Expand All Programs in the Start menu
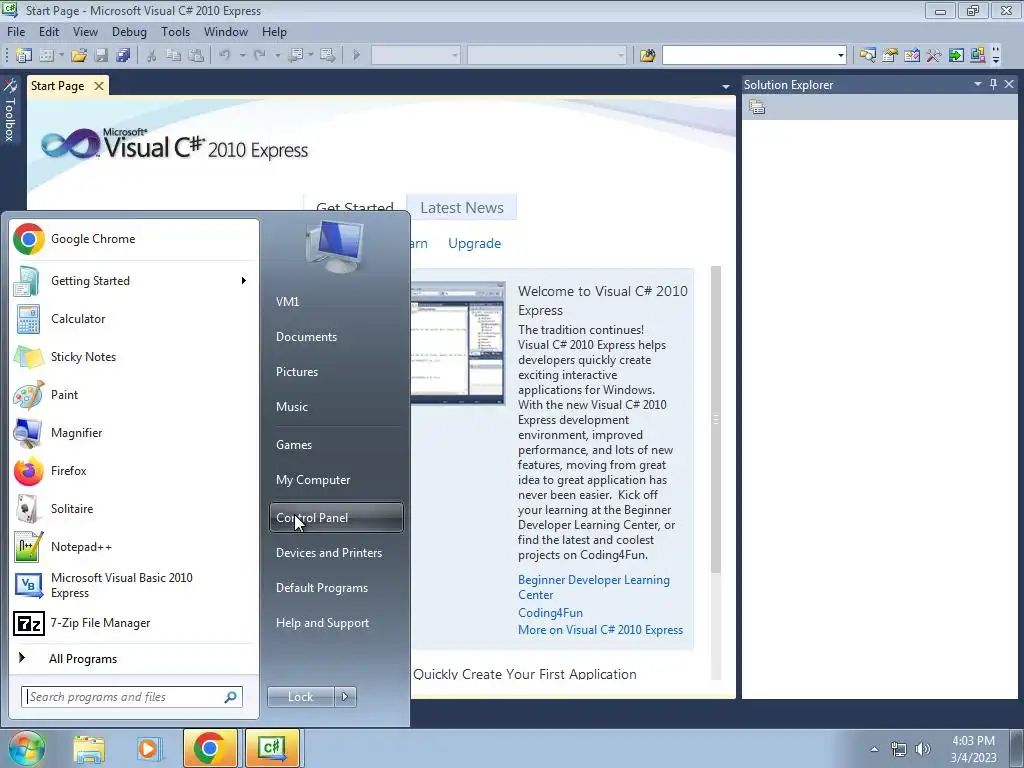The height and width of the screenshot is (768, 1024). (134, 659)
